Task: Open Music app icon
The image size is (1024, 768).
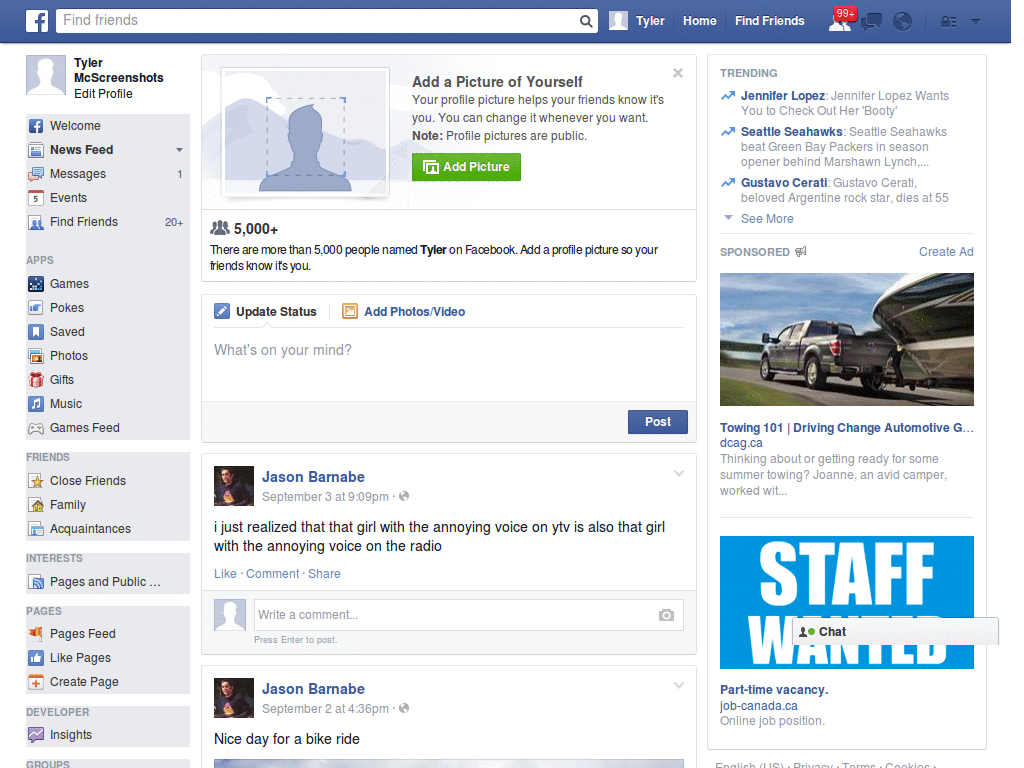Action: pyautogui.click(x=36, y=404)
